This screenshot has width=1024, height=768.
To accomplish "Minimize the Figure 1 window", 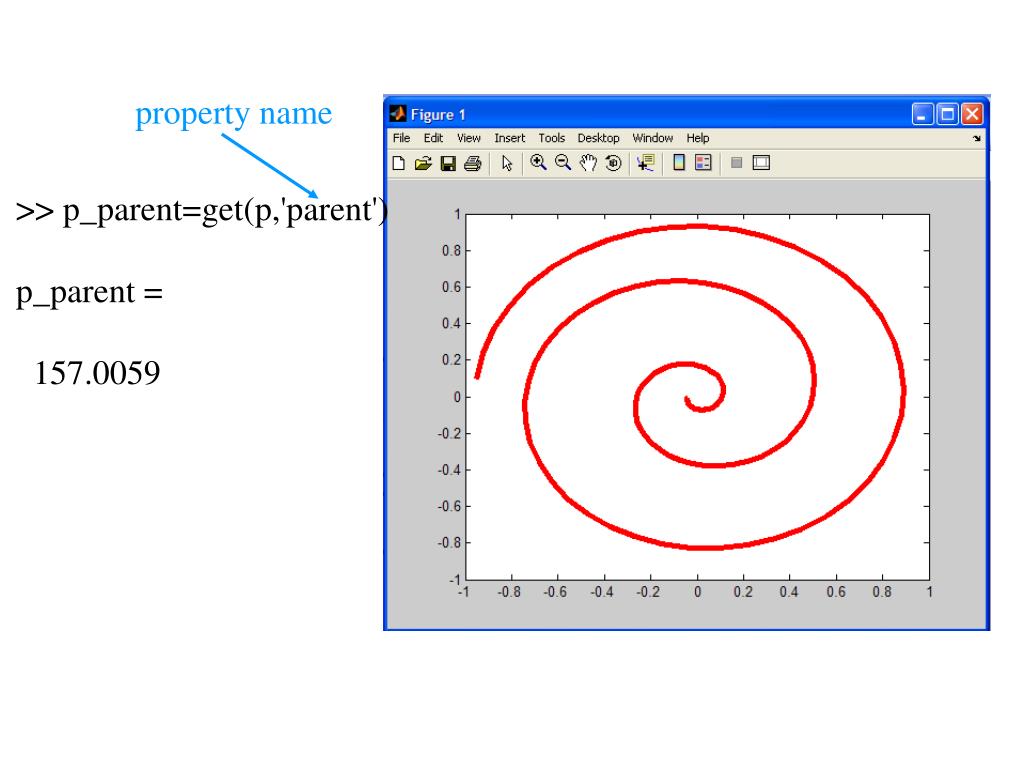I will pos(922,114).
